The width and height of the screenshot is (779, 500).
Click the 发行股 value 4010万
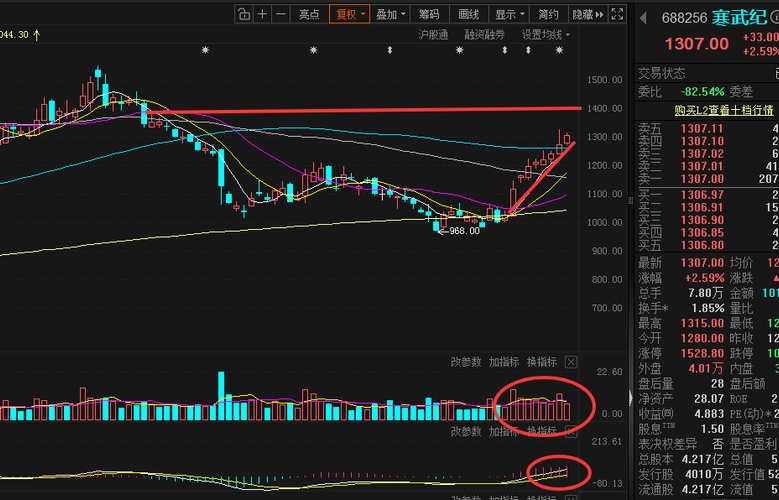704,474
